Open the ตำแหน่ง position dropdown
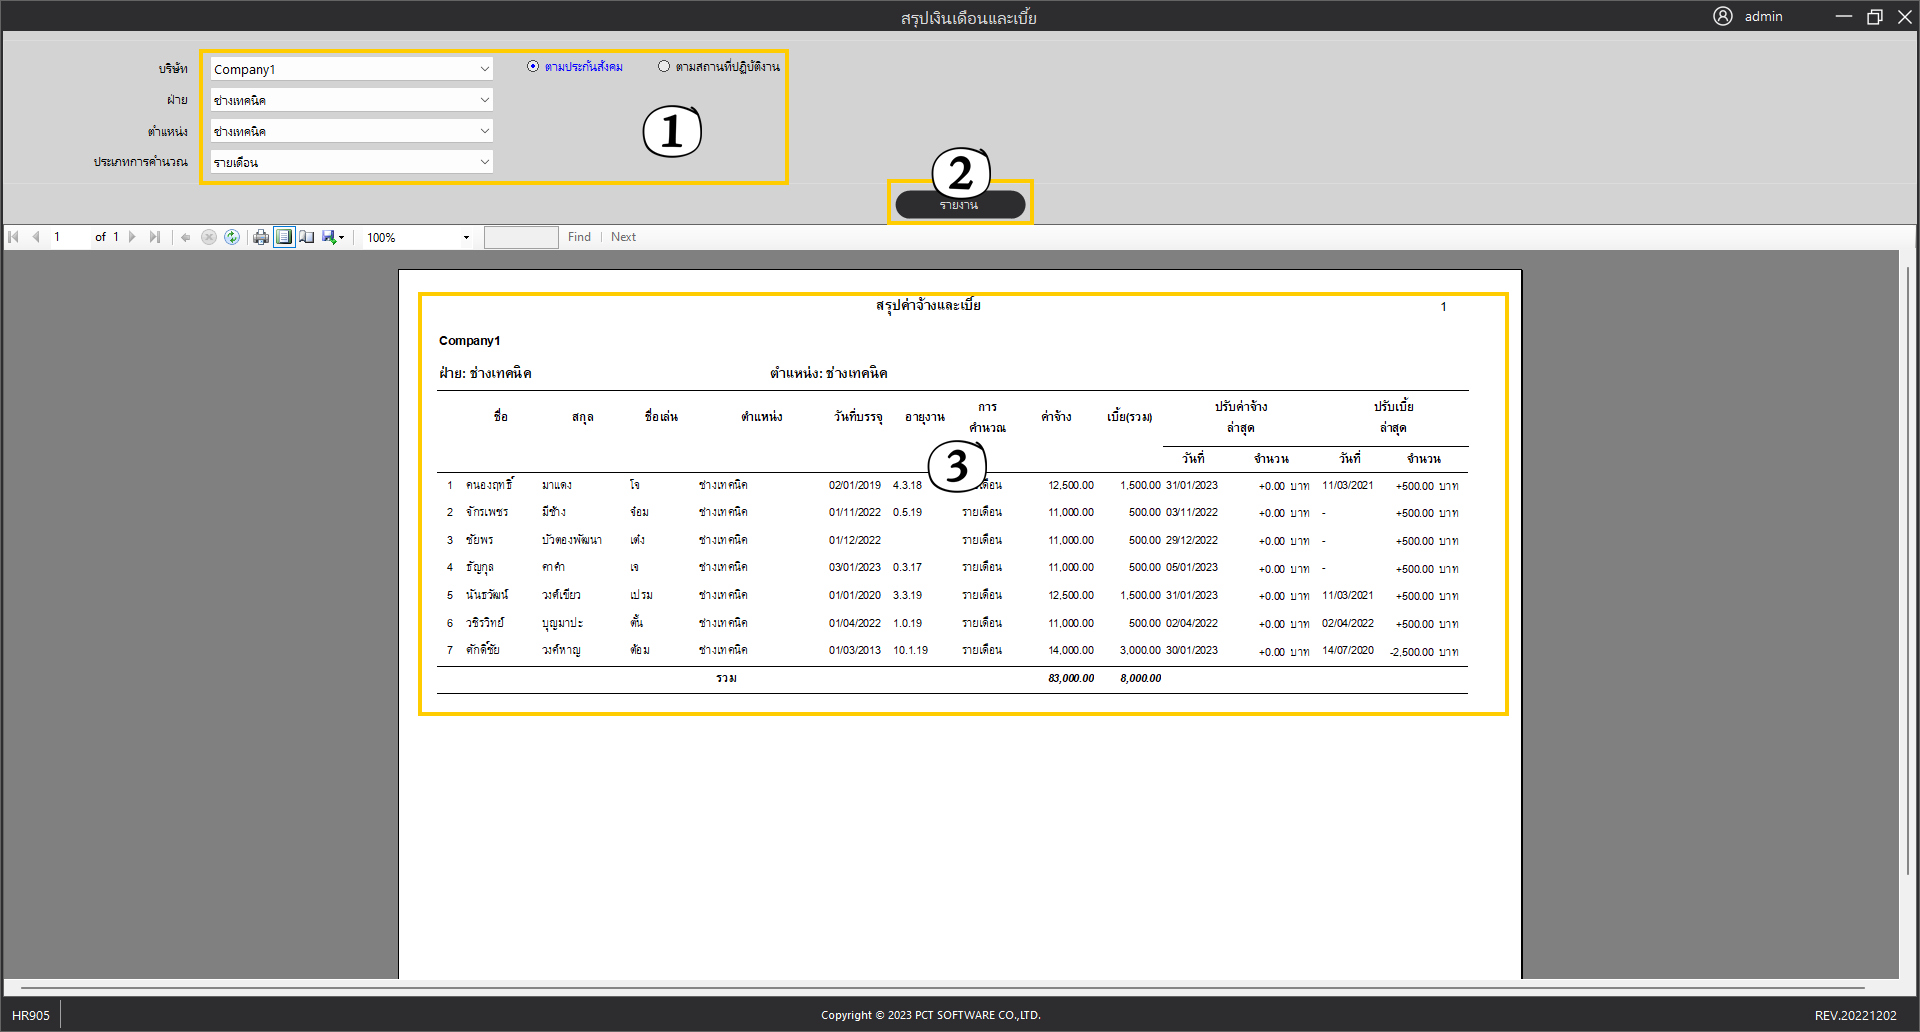This screenshot has height=1032, width=1920. coord(484,131)
